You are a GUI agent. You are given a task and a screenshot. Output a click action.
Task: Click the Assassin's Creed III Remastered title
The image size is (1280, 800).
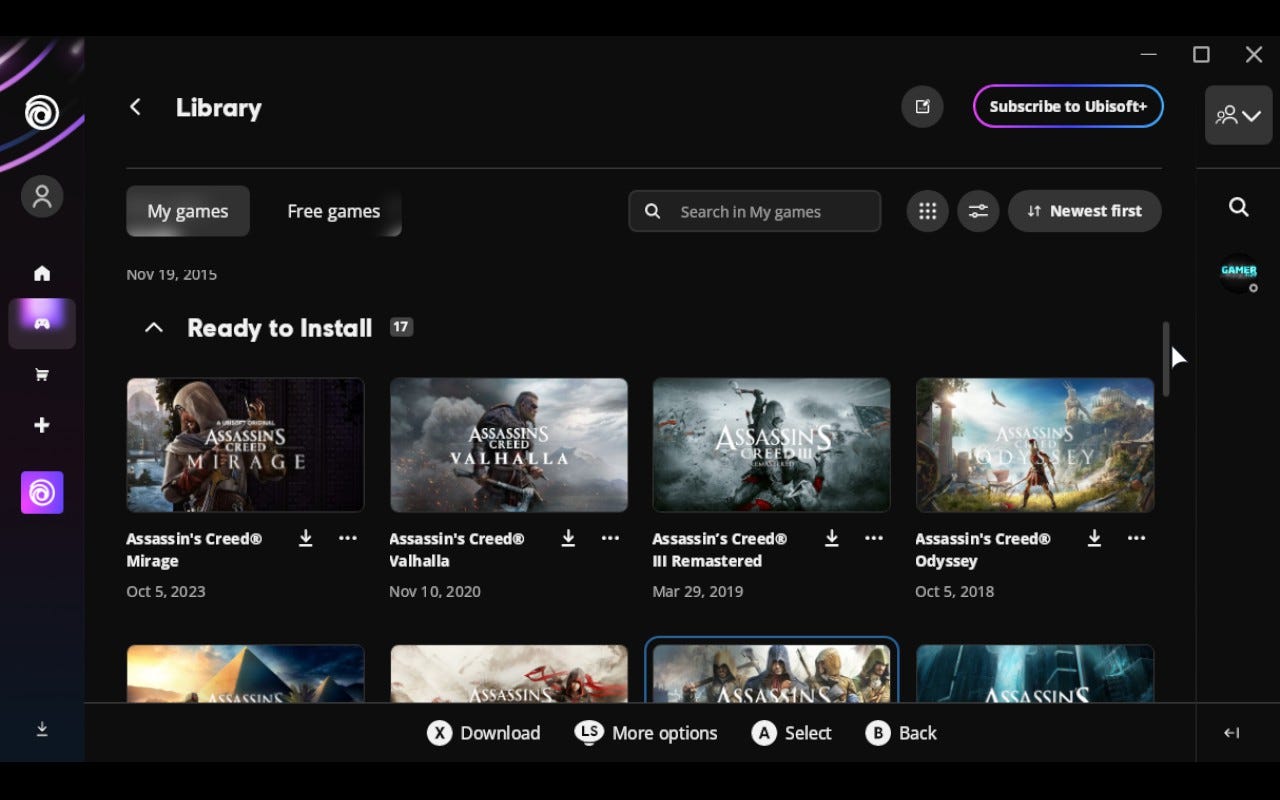pos(720,550)
